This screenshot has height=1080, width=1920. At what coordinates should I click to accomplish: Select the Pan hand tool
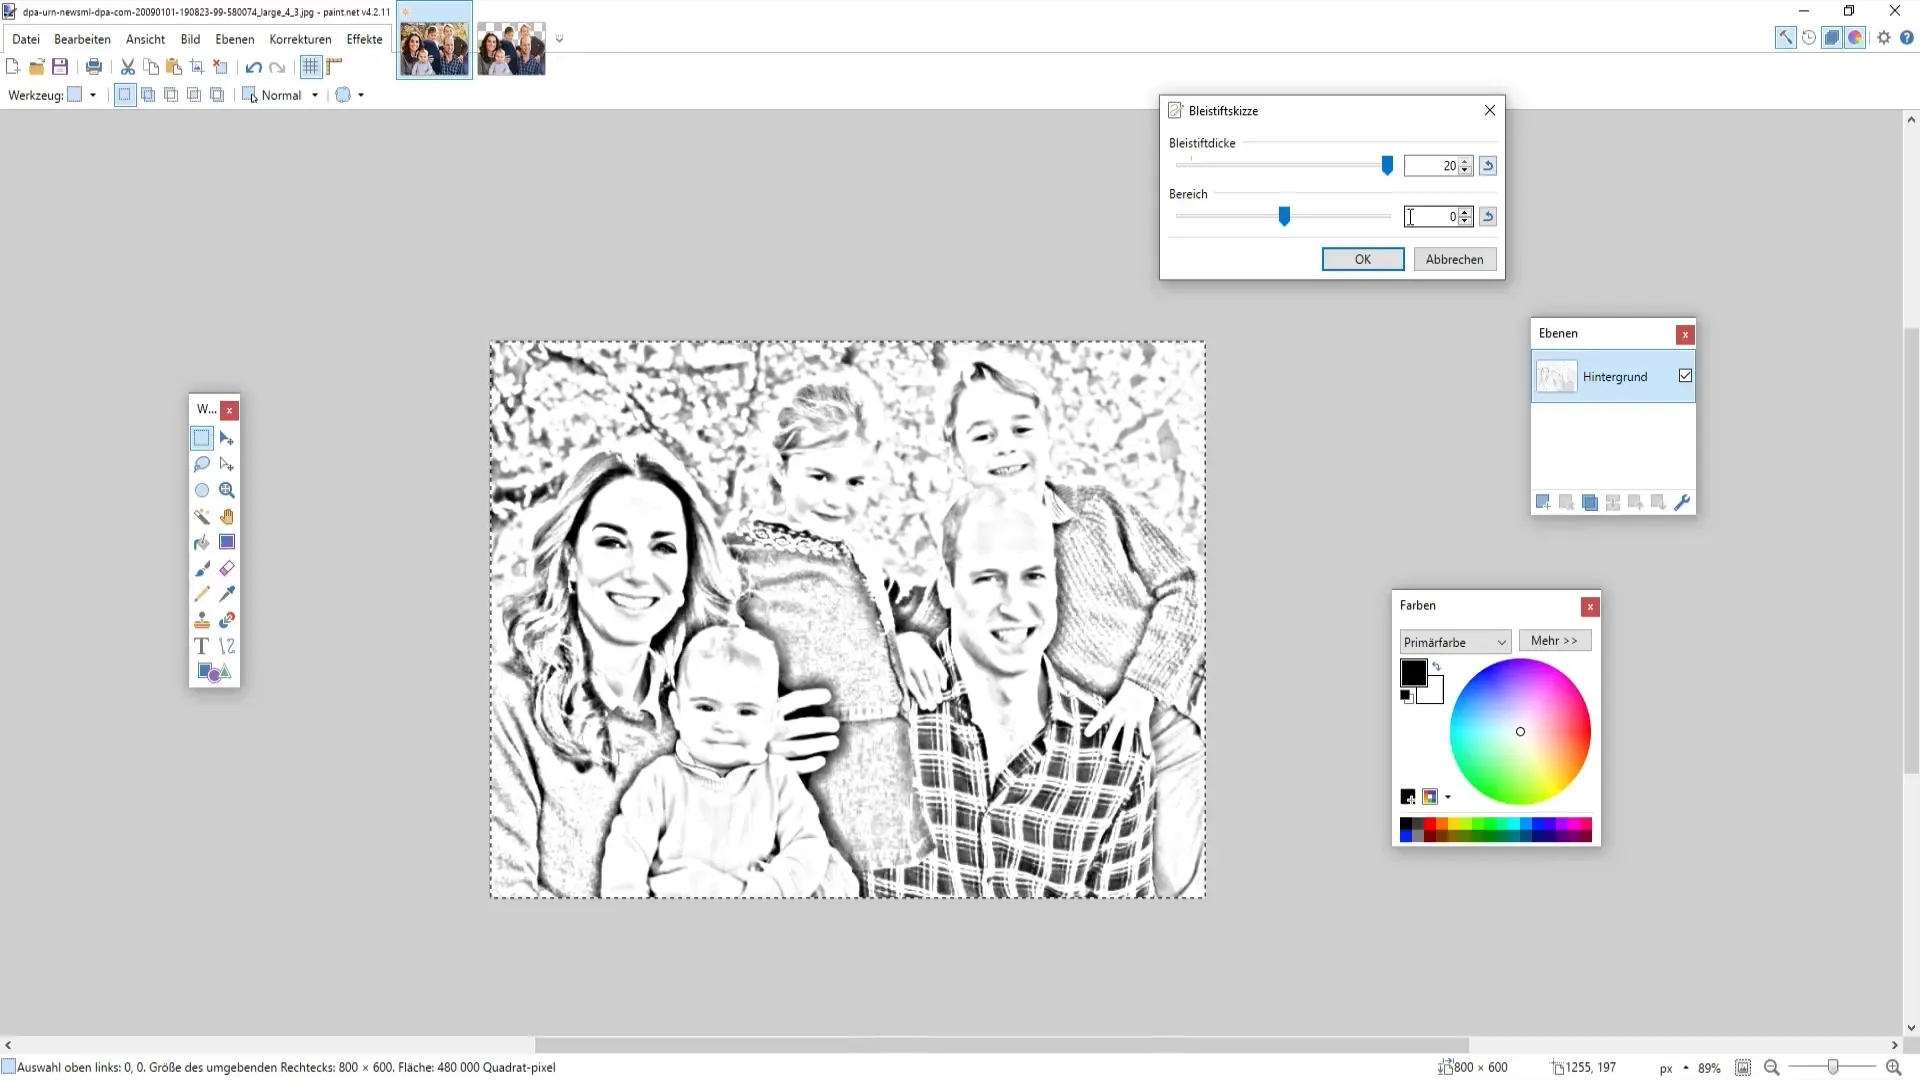pyautogui.click(x=227, y=516)
